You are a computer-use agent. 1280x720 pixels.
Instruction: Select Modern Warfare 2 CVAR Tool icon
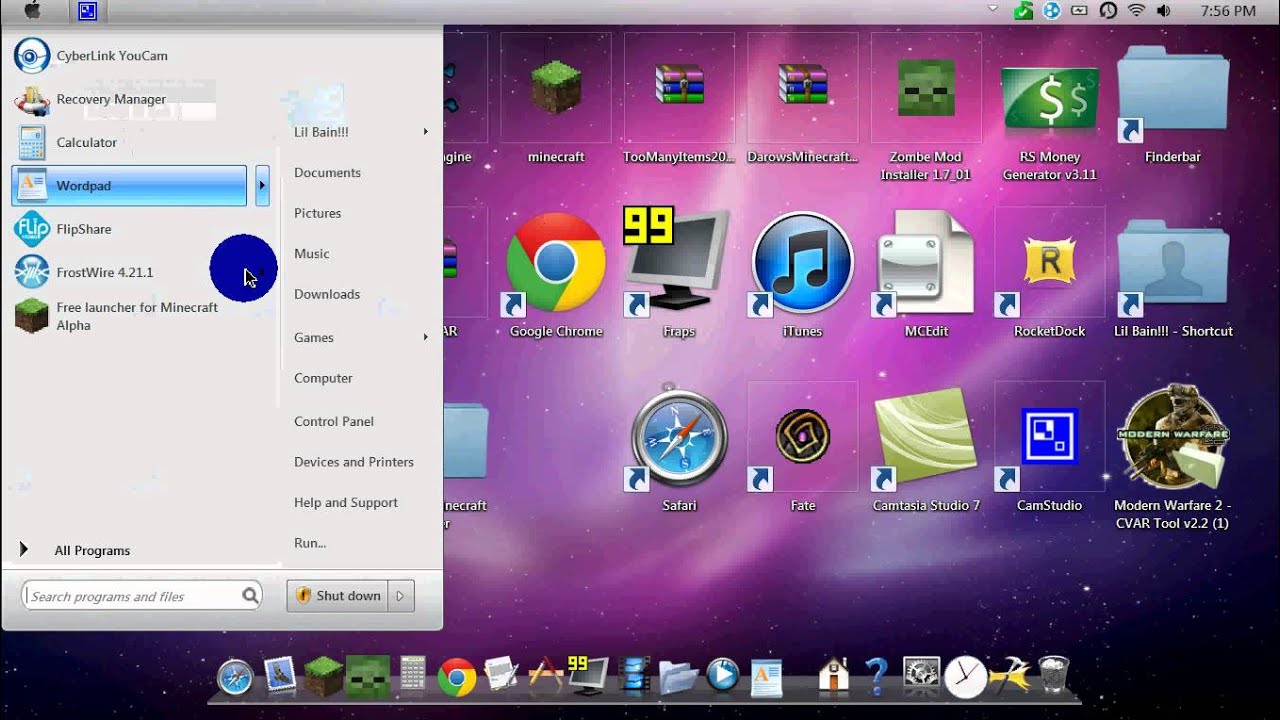[1172, 458]
